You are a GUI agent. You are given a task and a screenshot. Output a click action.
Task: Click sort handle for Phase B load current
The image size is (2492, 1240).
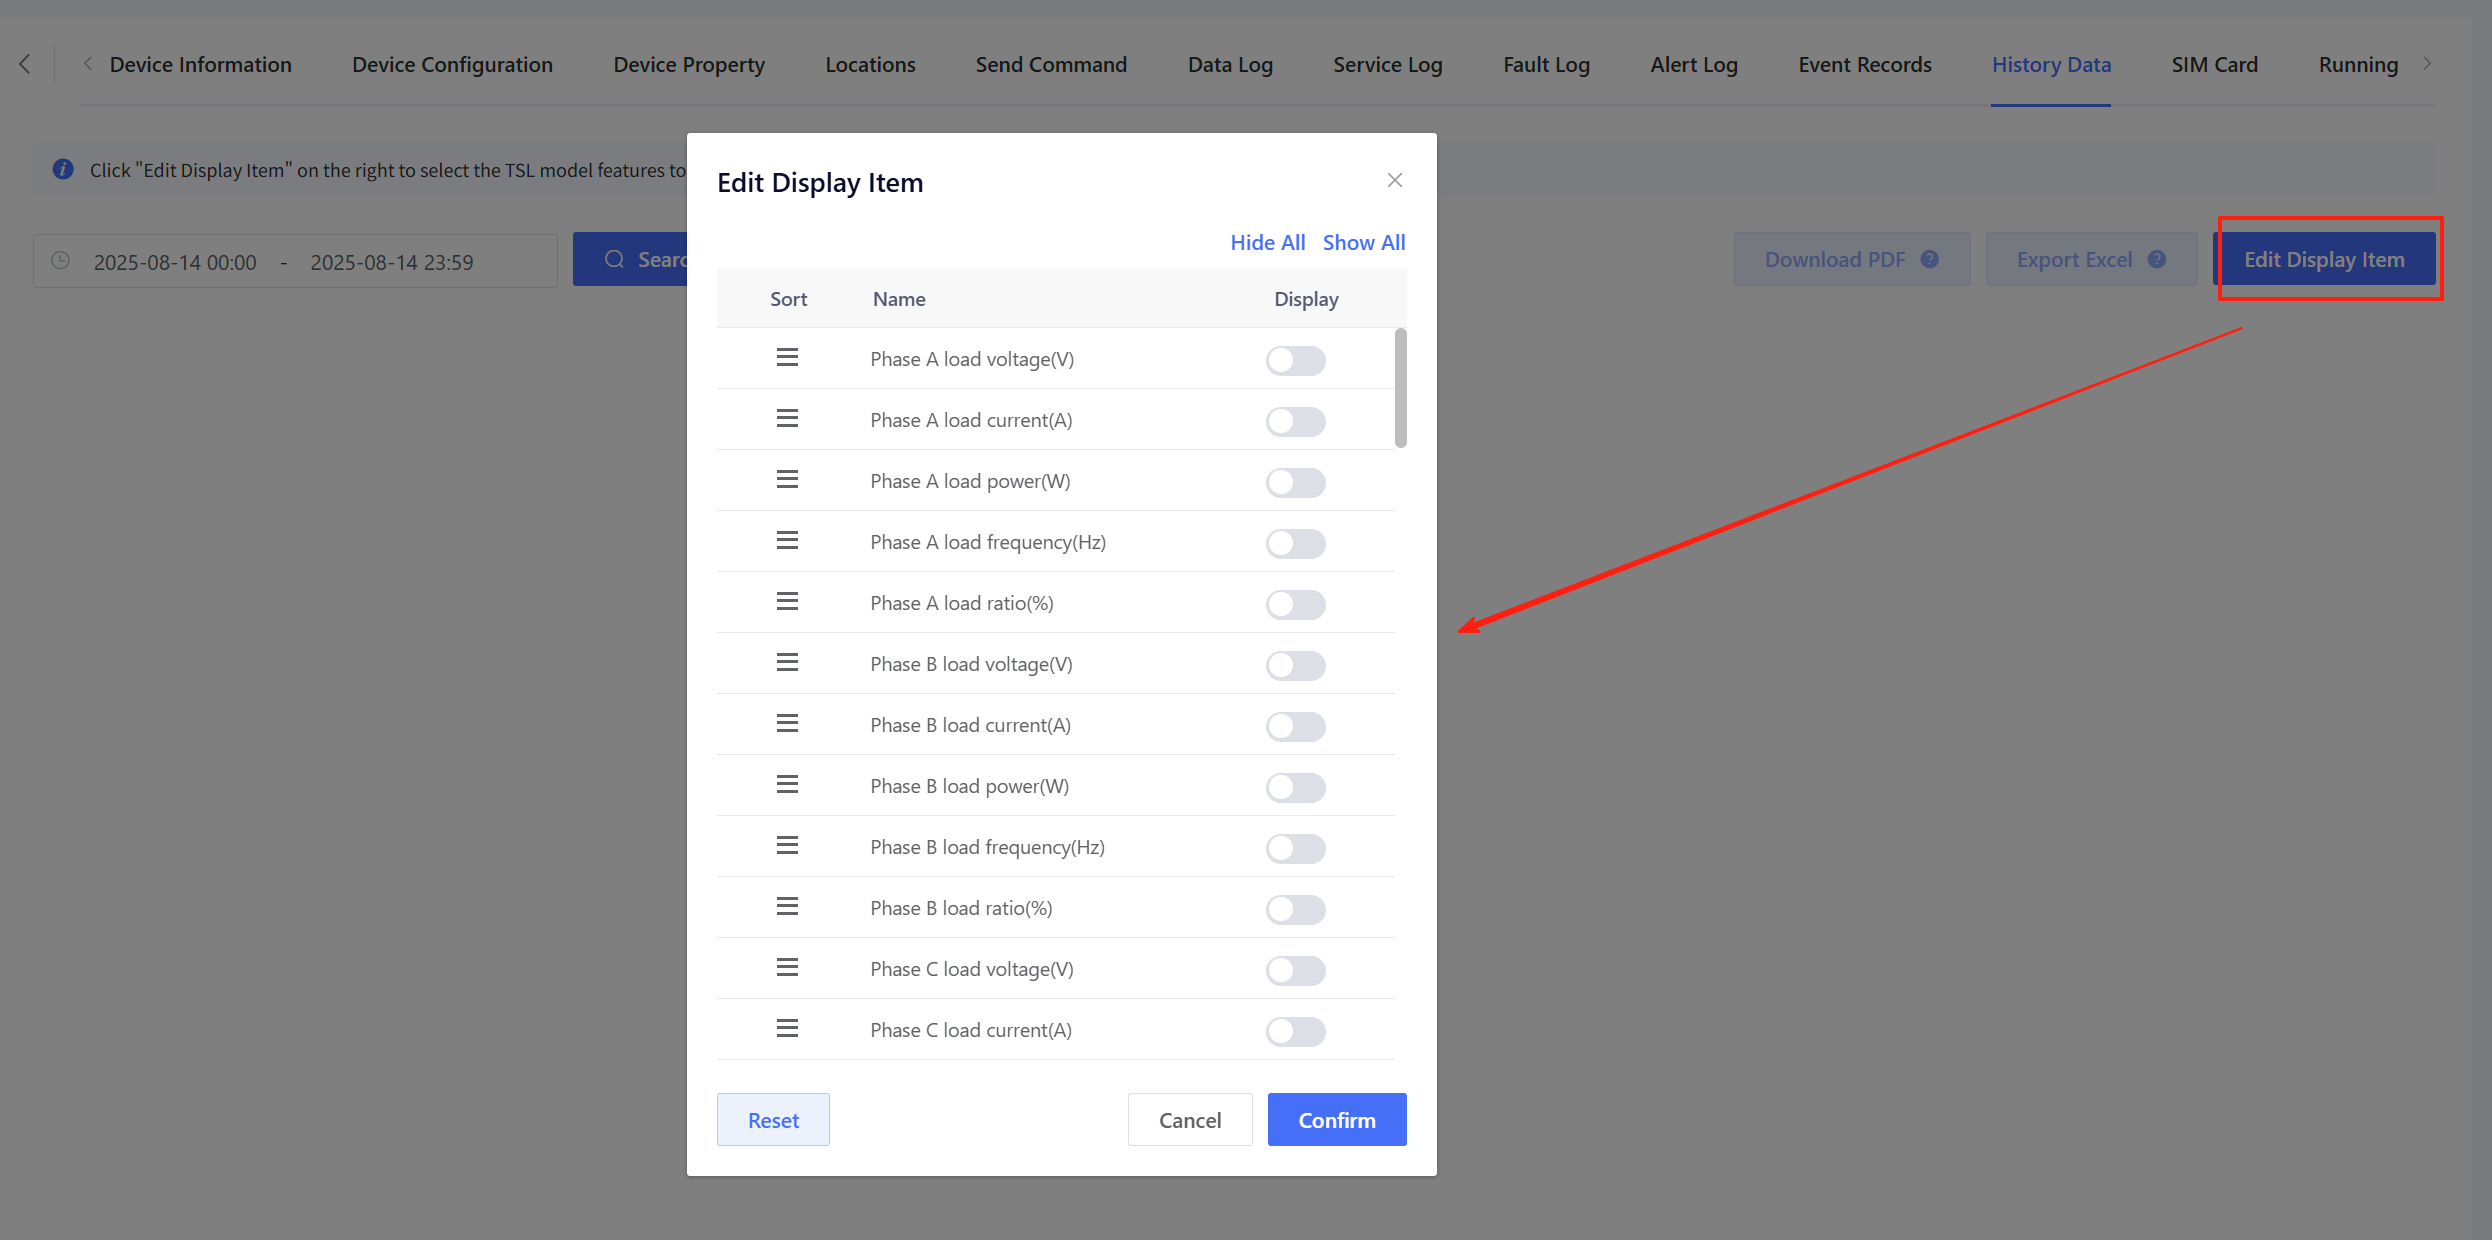pos(787,724)
